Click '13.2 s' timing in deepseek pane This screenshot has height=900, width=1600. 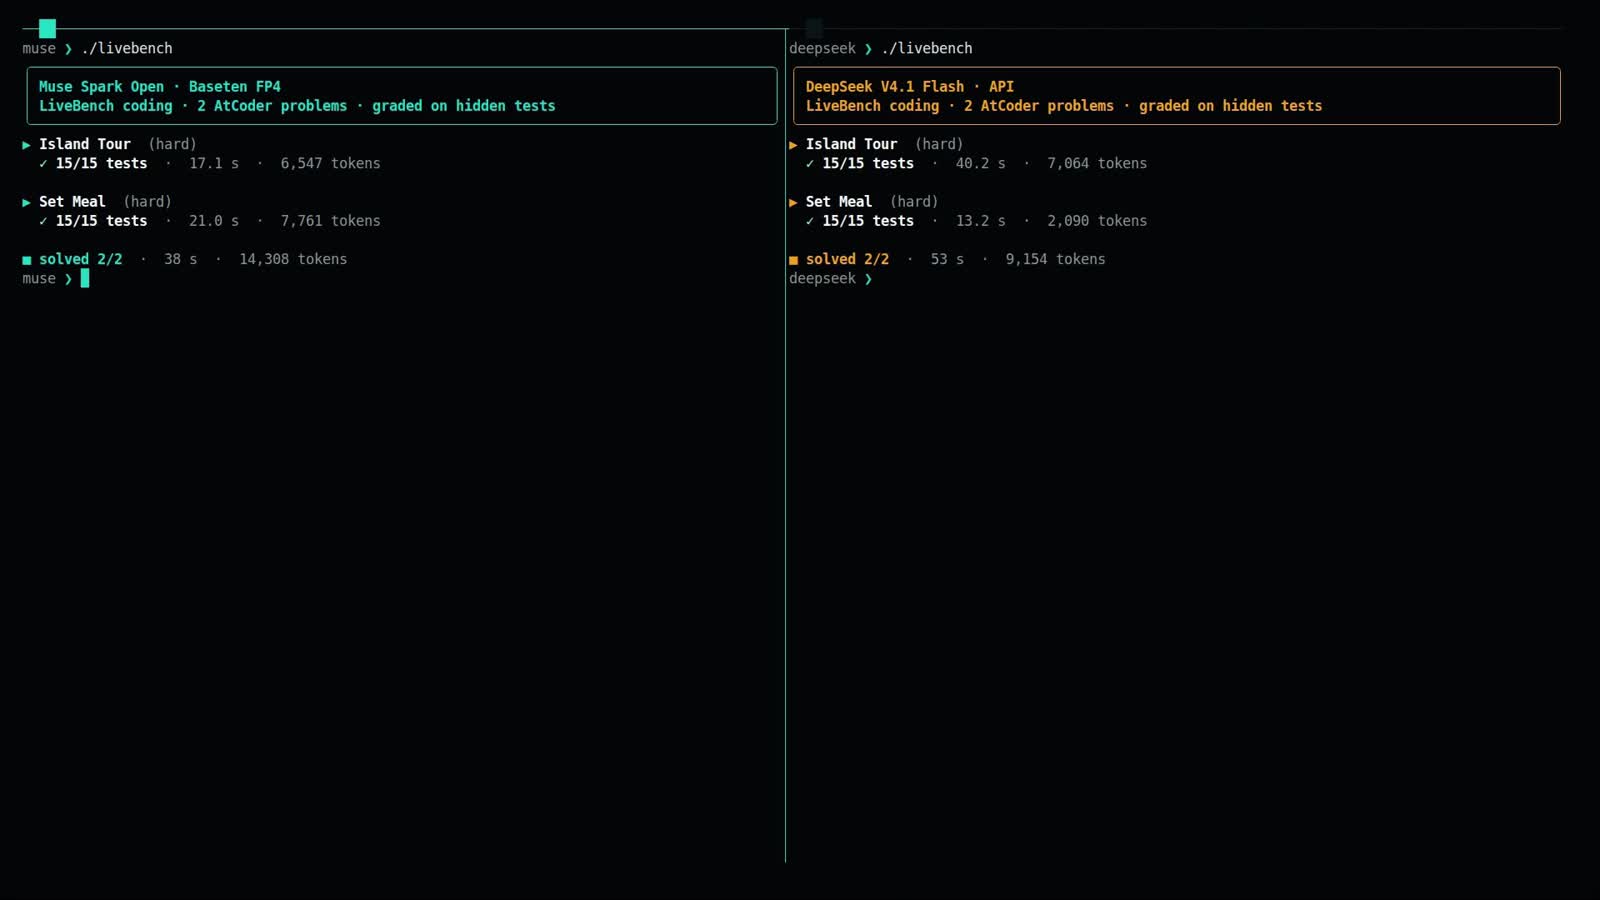tap(981, 221)
